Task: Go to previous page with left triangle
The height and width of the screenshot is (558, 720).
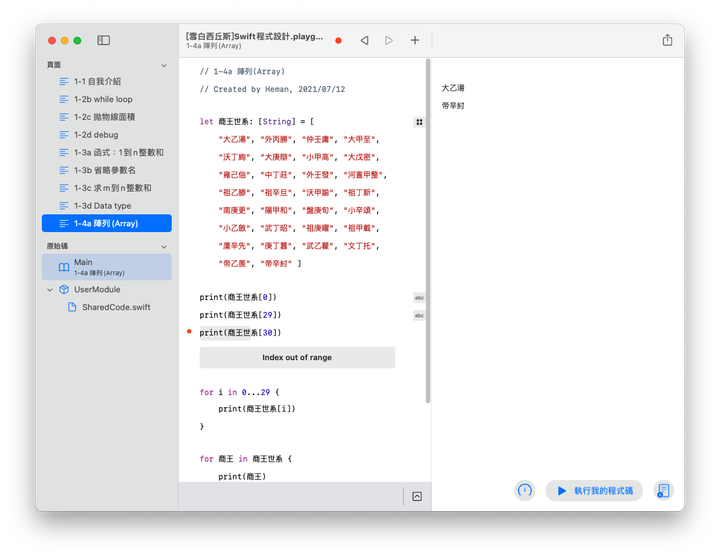Action: [x=365, y=40]
